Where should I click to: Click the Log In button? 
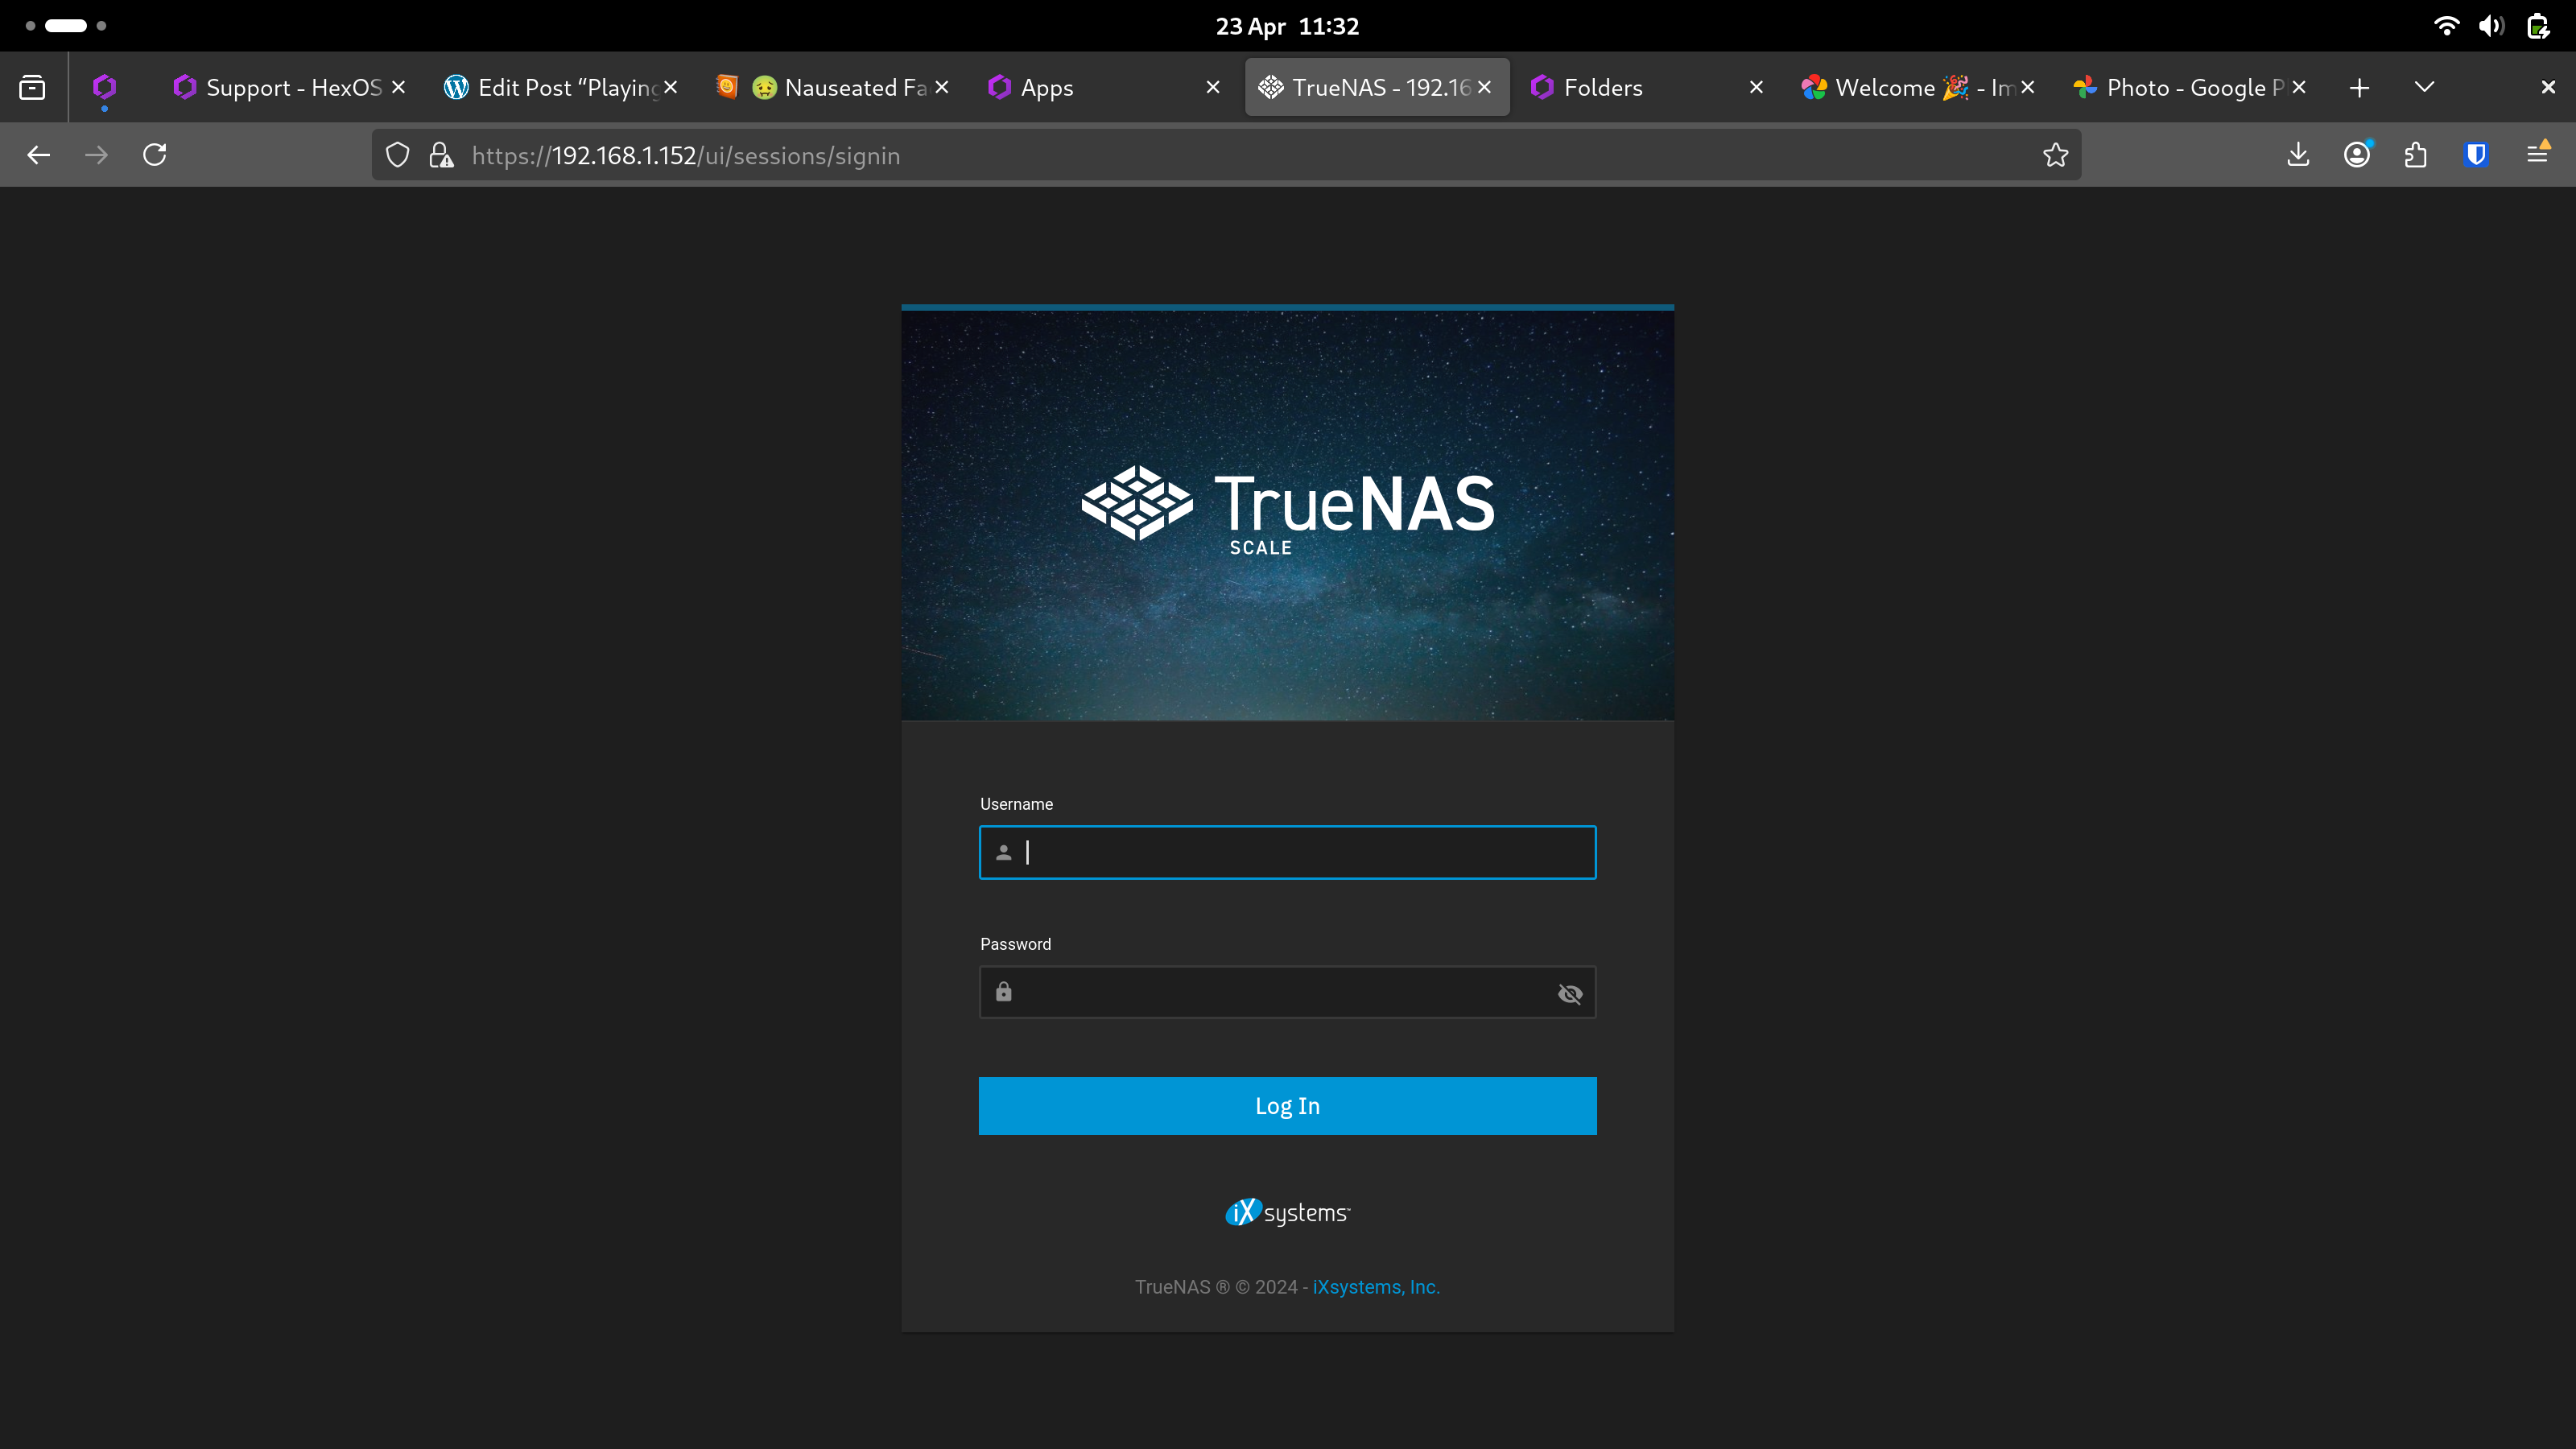tap(1287, 1105)
